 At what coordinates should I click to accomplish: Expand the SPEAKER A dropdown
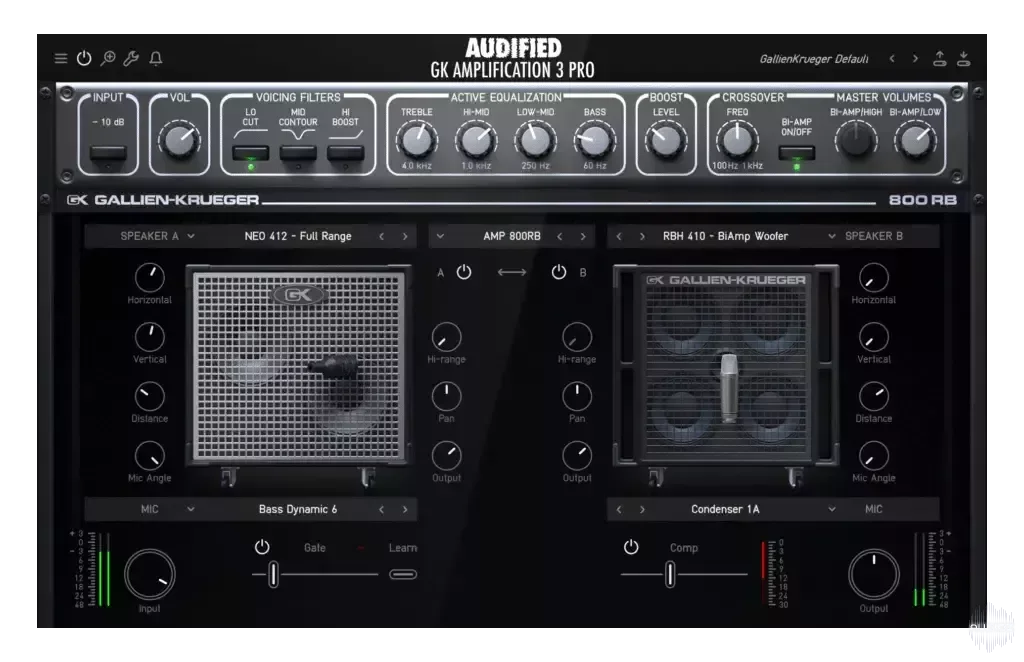click(x=191, y=236)
